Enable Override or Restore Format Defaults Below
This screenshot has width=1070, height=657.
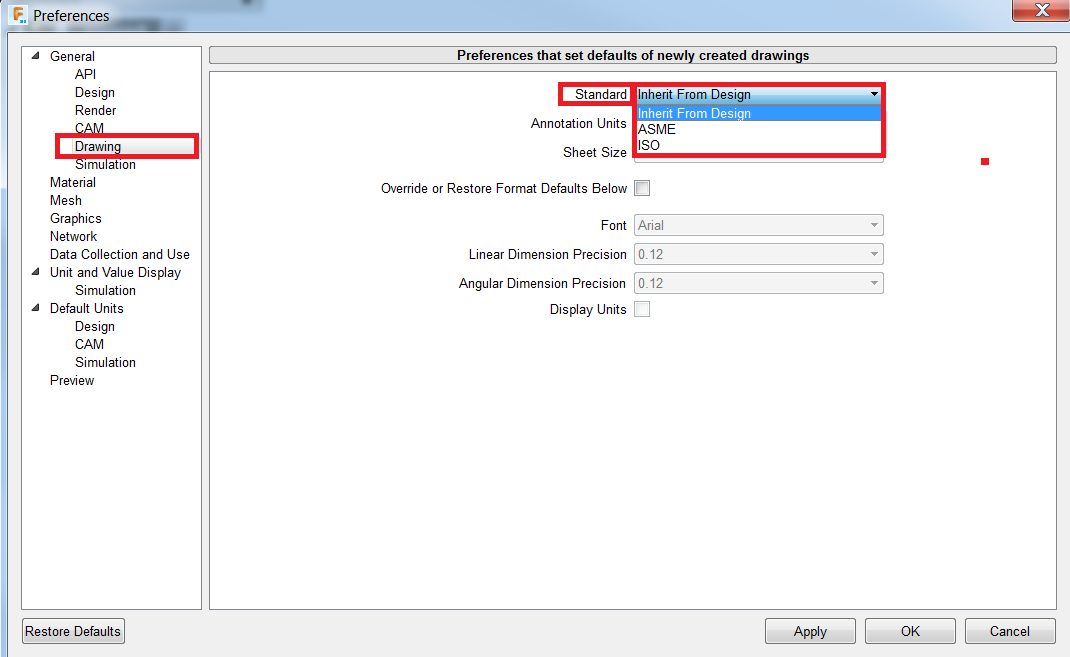(641, 188)
